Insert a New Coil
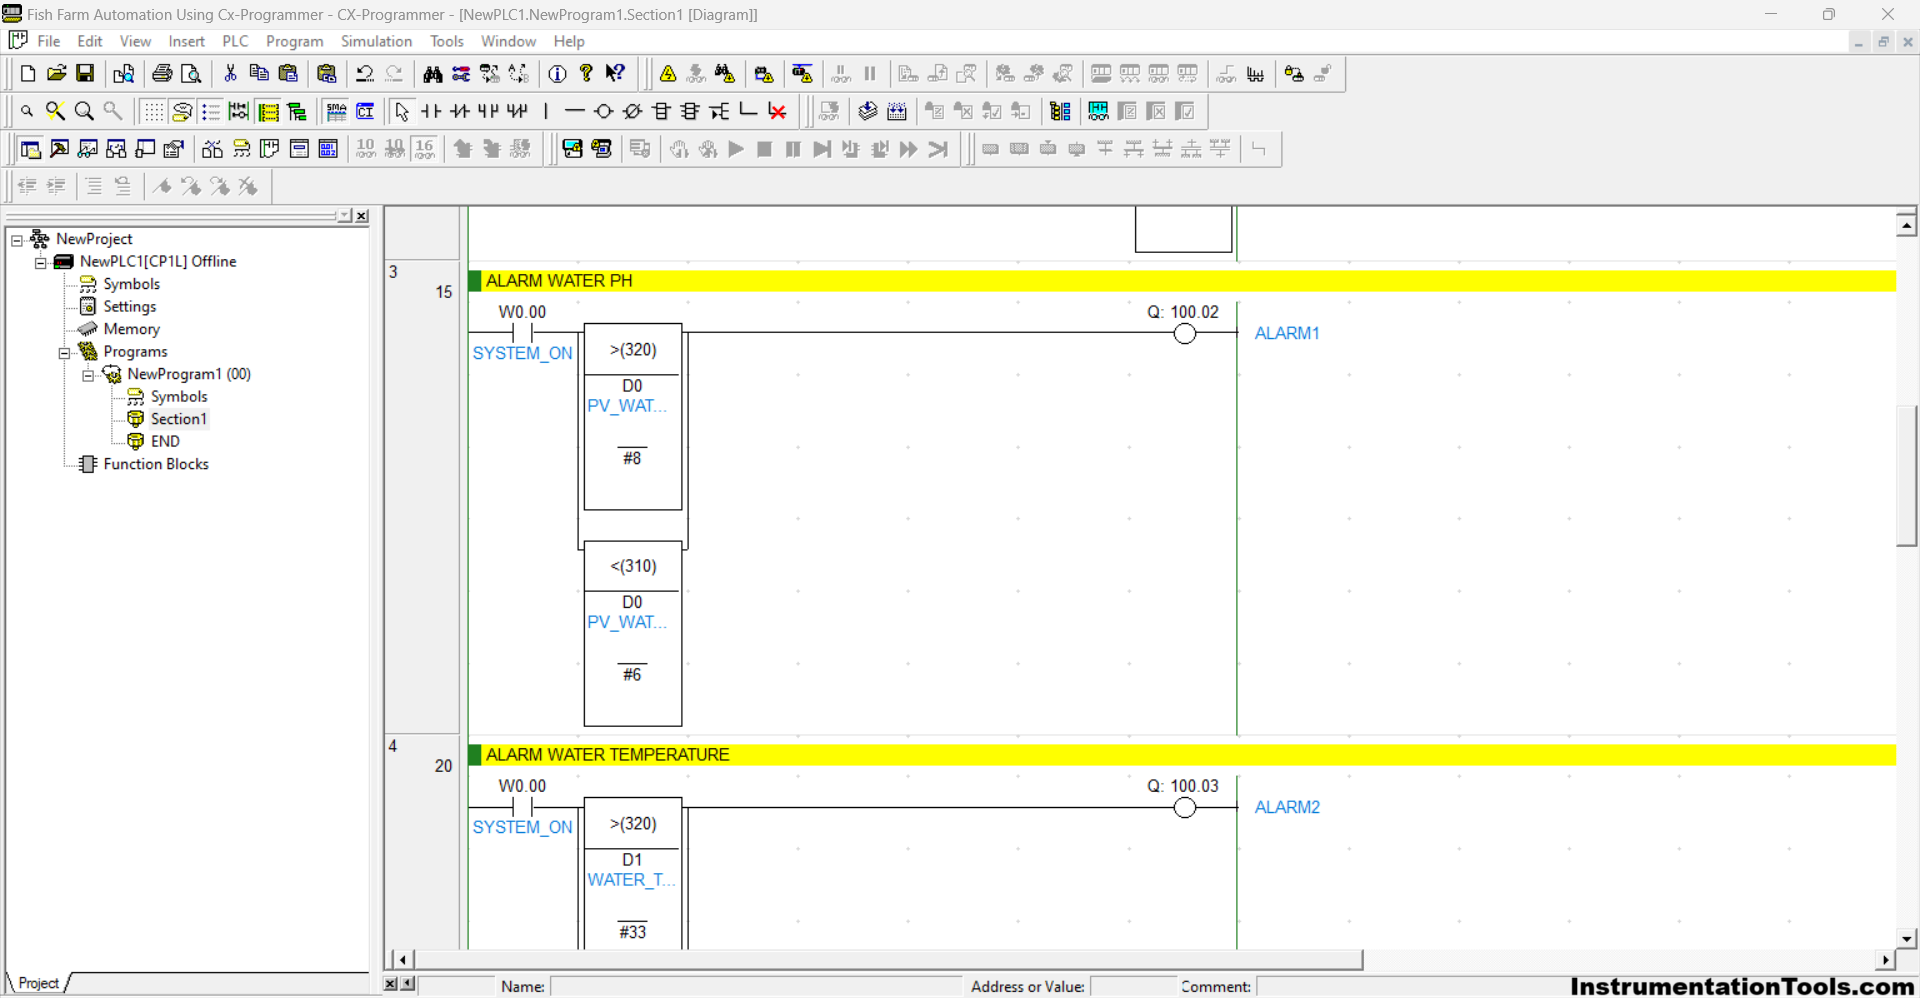 (x=603, y=111)
